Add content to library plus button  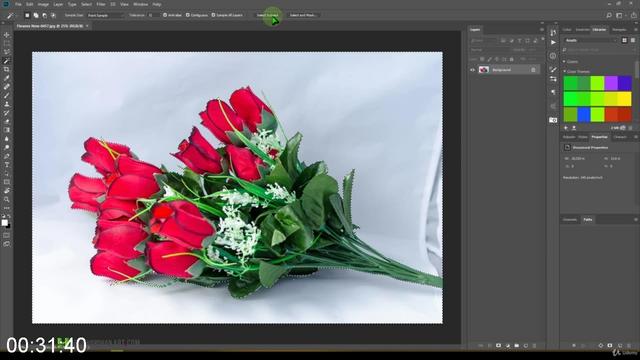pos(566,128)
